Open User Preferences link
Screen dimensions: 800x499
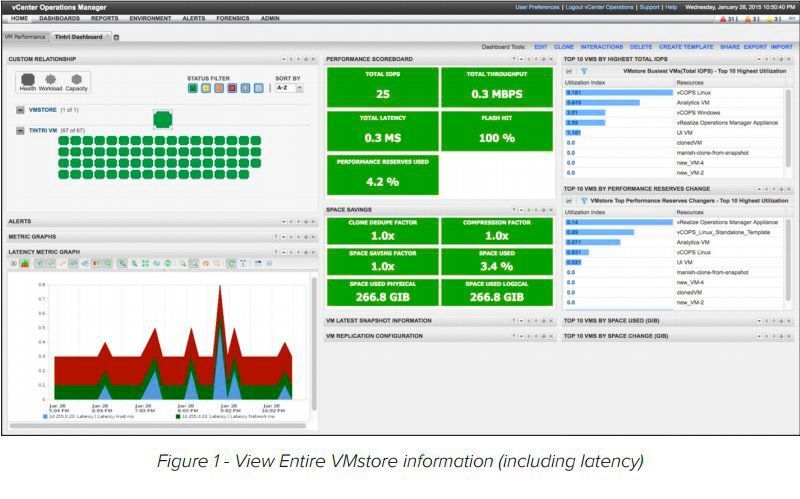537,8
